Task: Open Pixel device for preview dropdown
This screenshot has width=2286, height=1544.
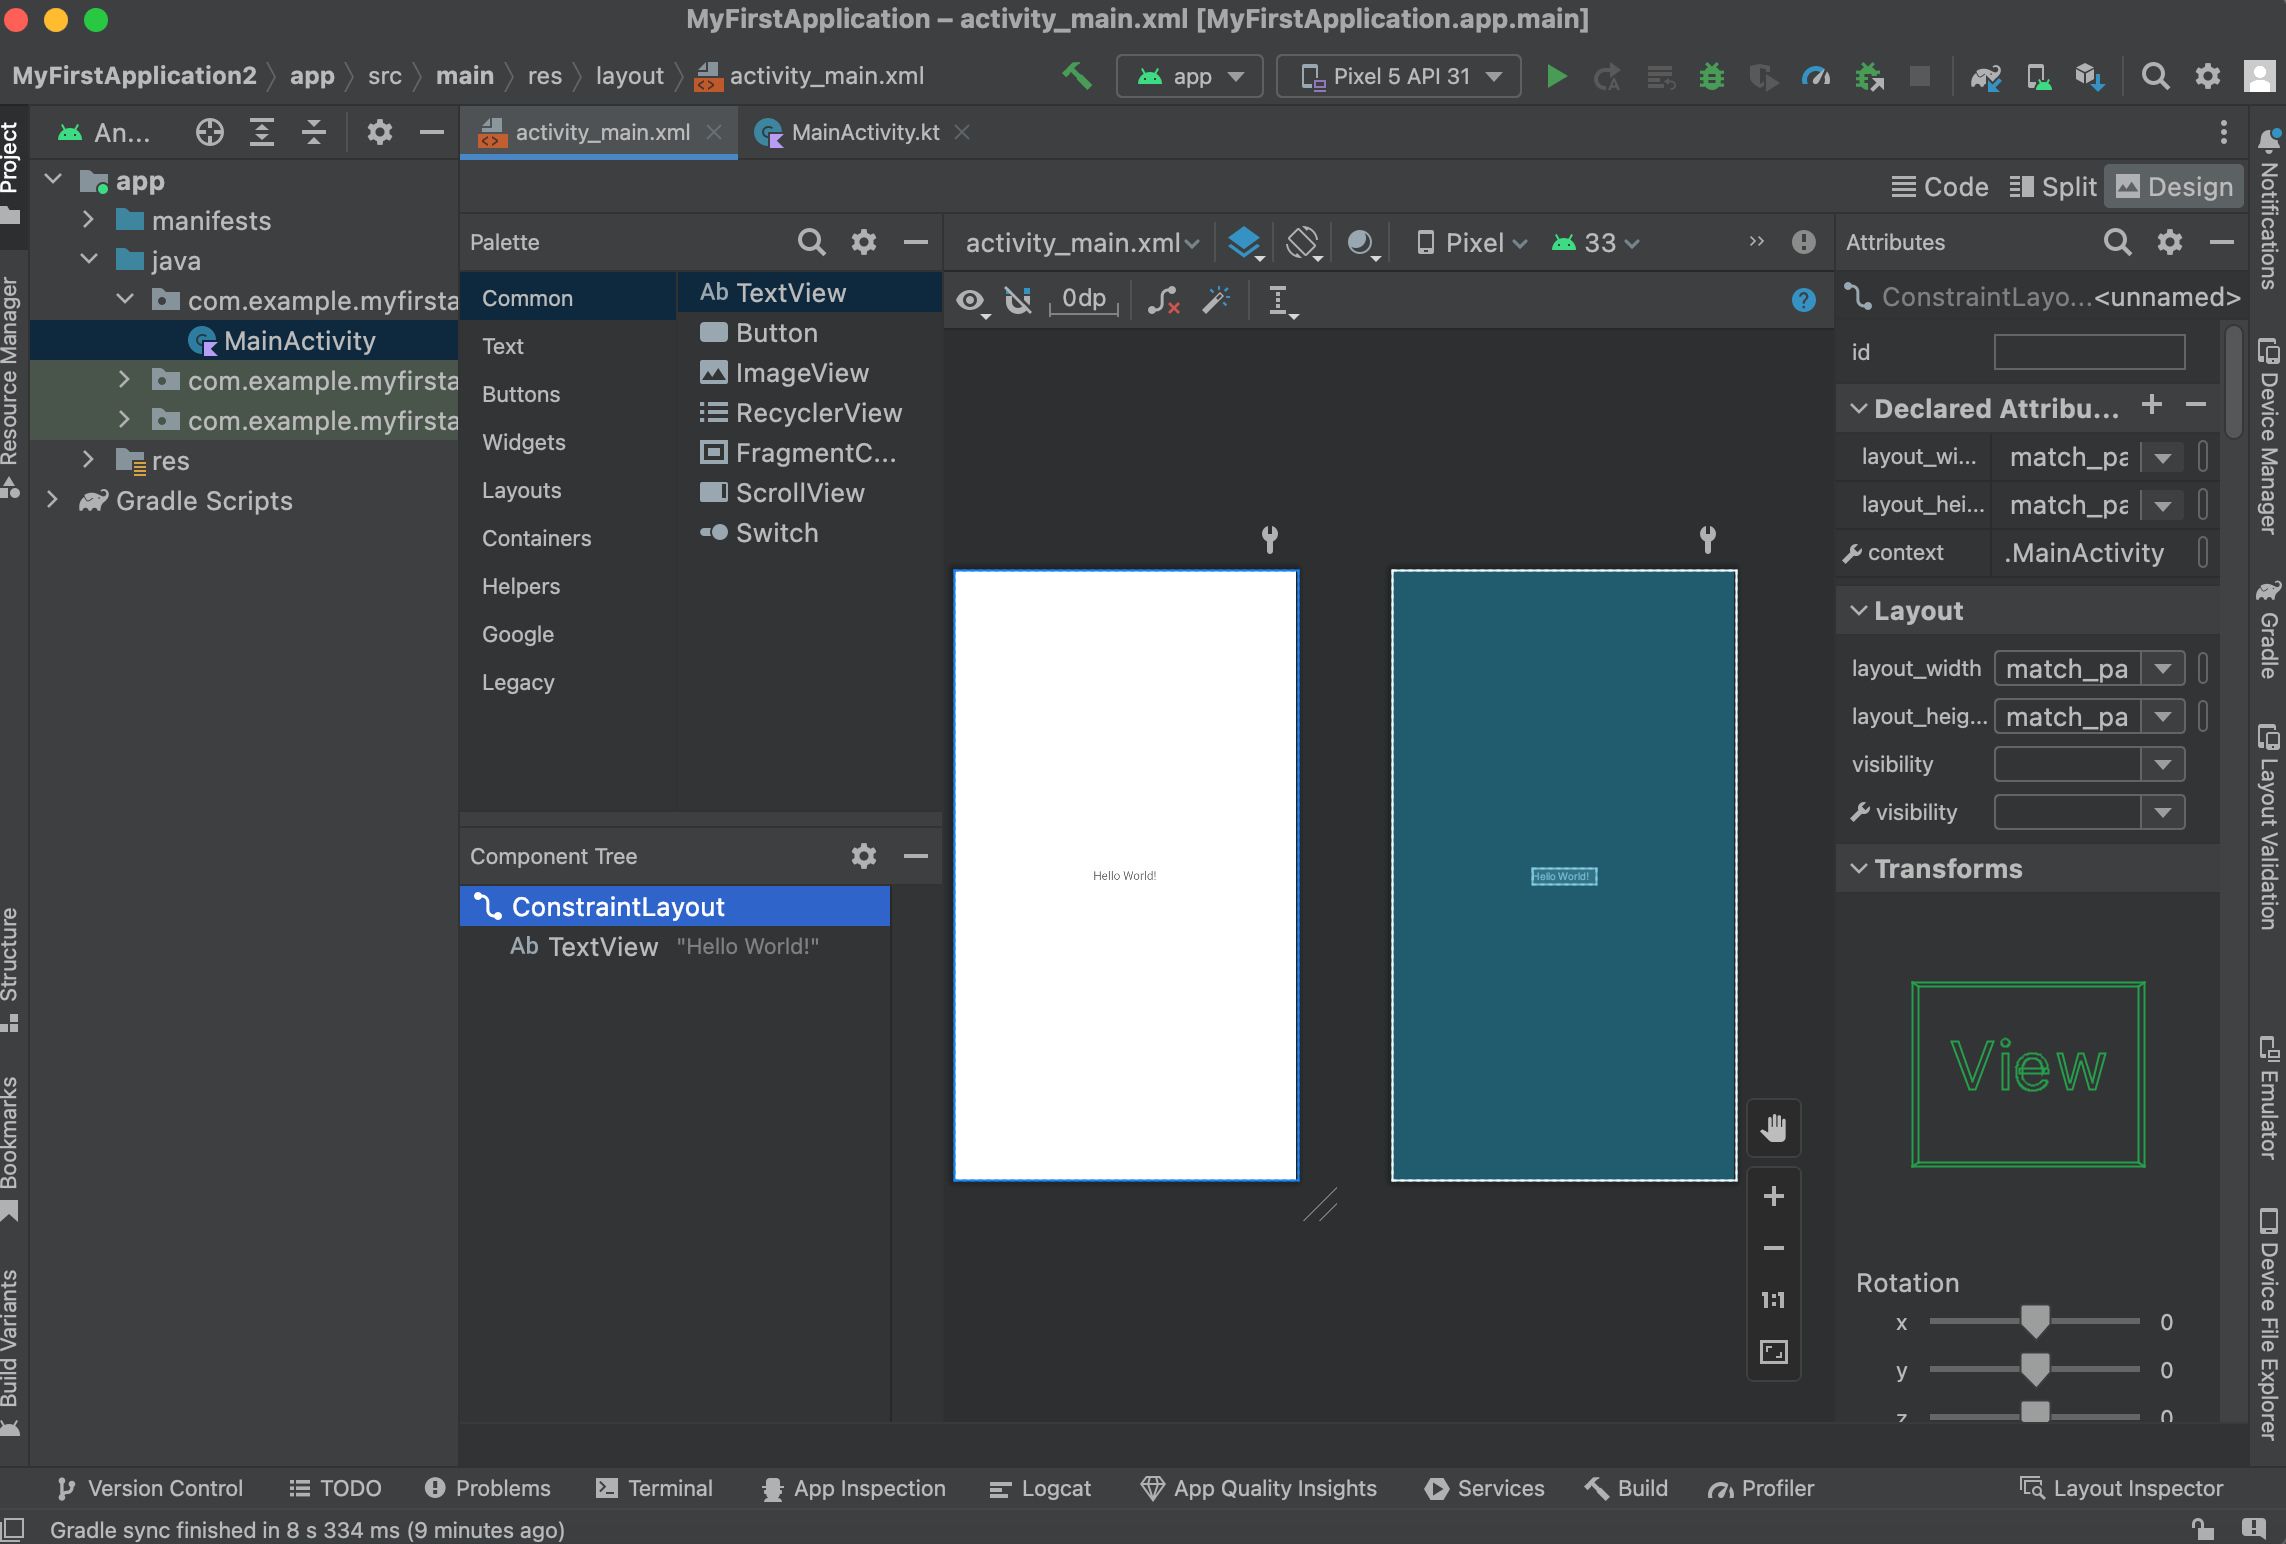Action: pos(1472,243)
